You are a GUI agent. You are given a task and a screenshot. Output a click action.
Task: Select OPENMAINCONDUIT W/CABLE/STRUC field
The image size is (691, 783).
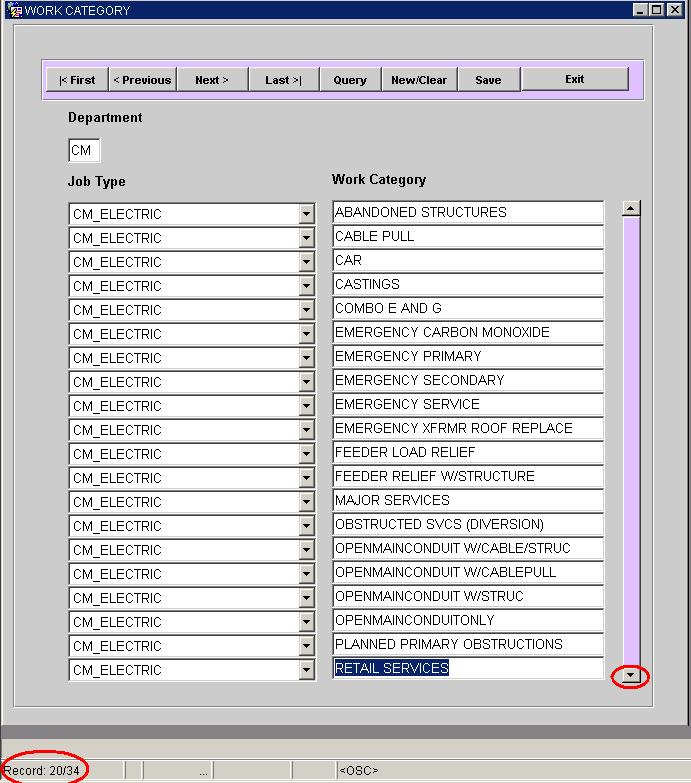click(468, 548)
